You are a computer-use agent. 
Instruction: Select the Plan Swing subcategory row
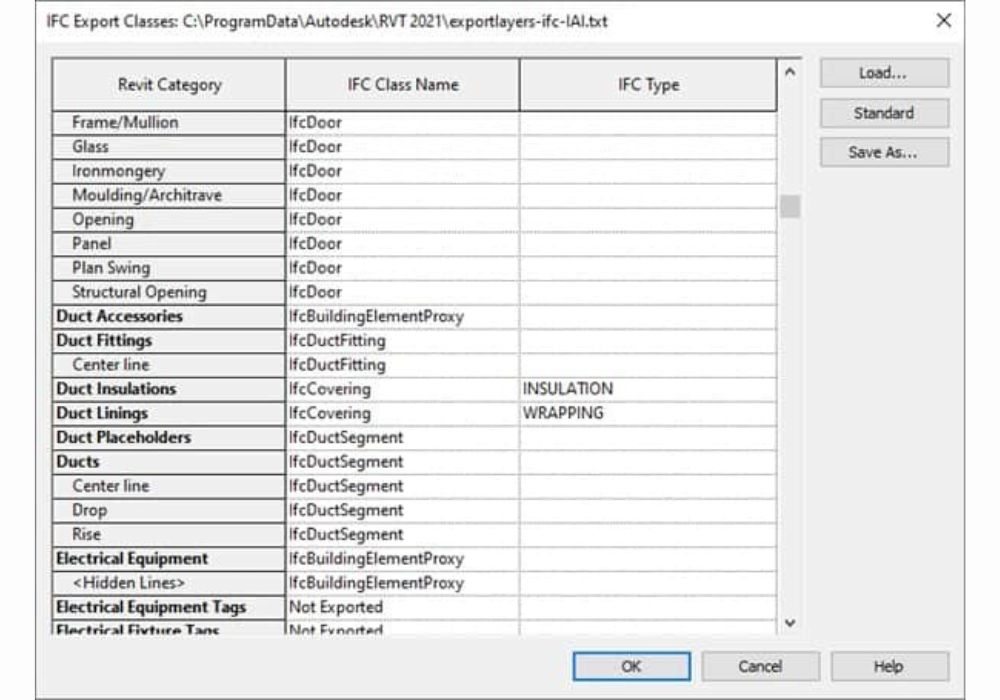pos(111,268)
